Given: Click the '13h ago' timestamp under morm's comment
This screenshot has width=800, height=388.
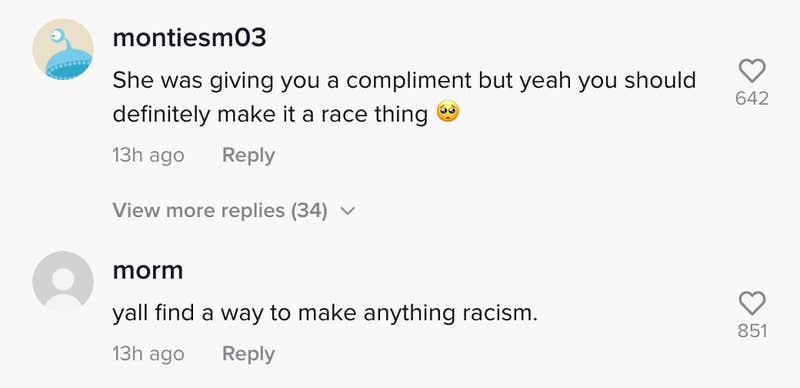Looking at the screenshot, I should (x=148, y=354).
